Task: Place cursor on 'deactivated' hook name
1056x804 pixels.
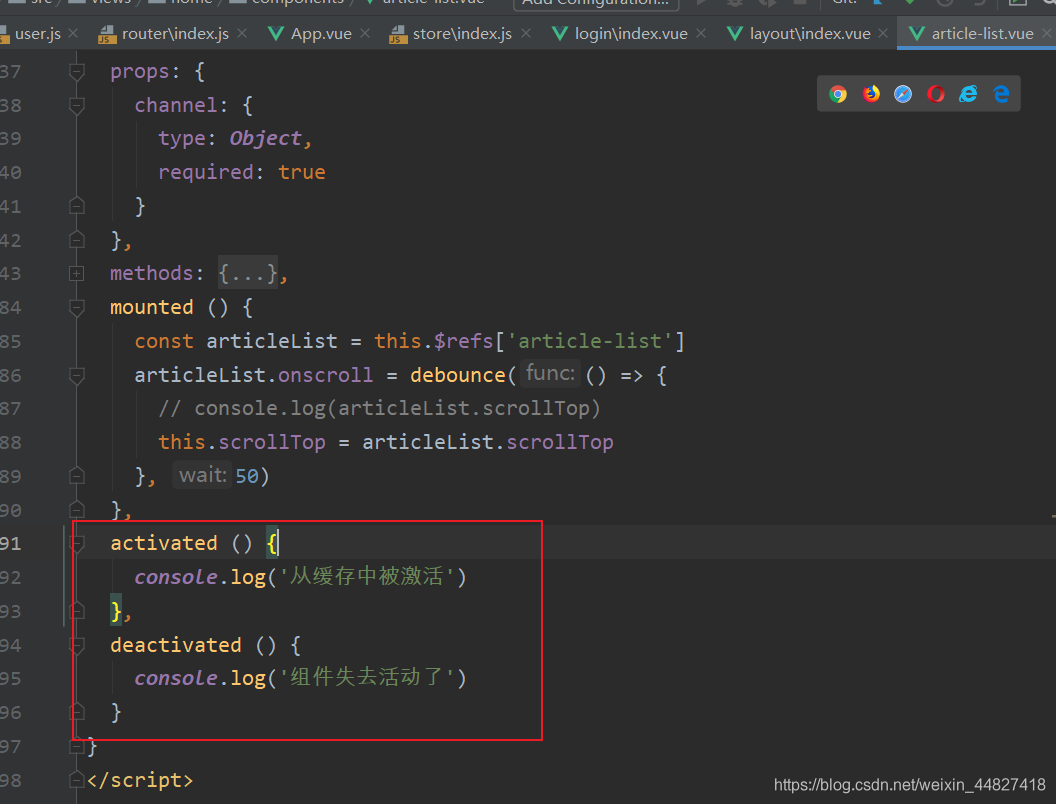Action: coord(176,644)
